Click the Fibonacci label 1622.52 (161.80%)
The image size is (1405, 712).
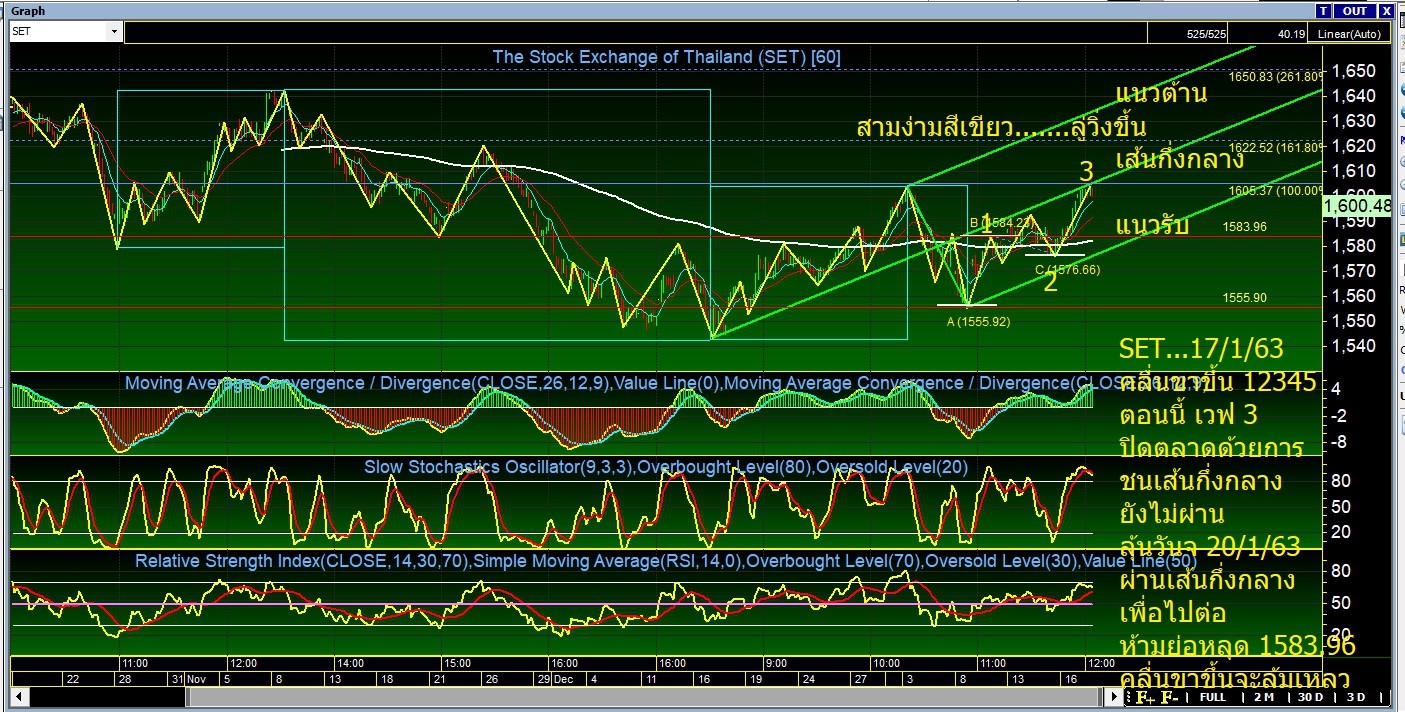1274,146
